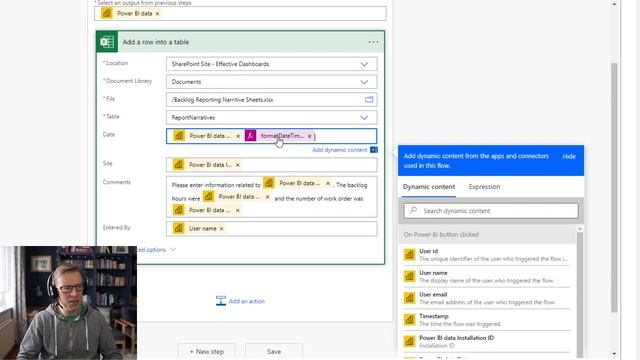Insert Power BI data Installation ID content
640x360 pixels.
pos(487,341)
